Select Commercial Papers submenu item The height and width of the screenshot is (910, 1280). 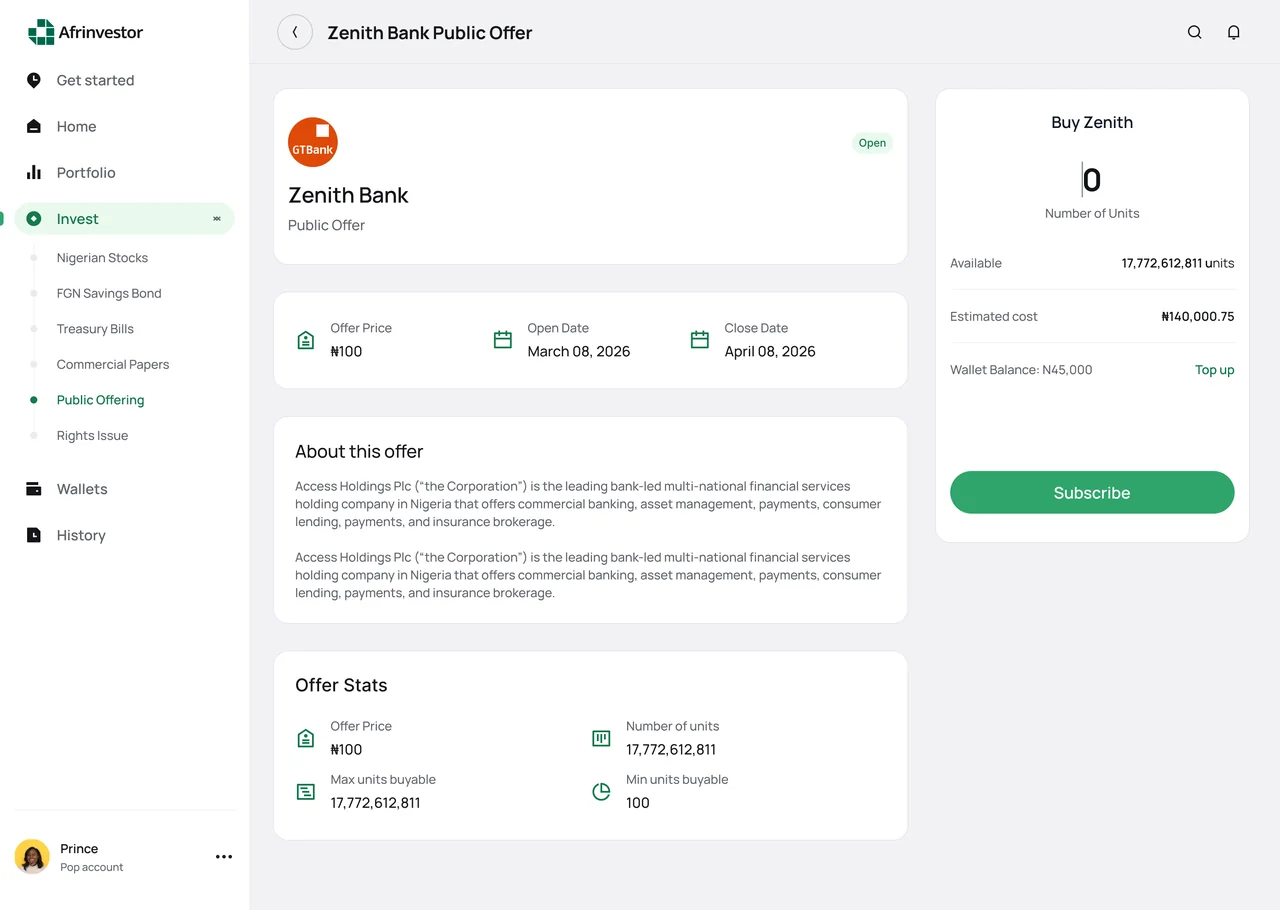[x=113, y=364]
